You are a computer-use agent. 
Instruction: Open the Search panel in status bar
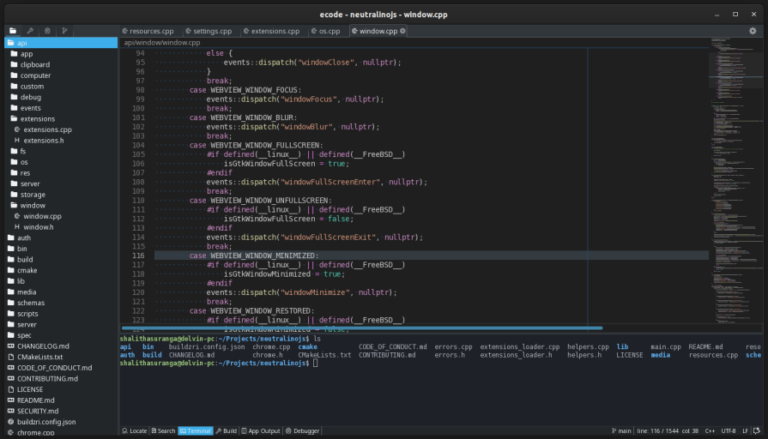(x=163, y=431)
